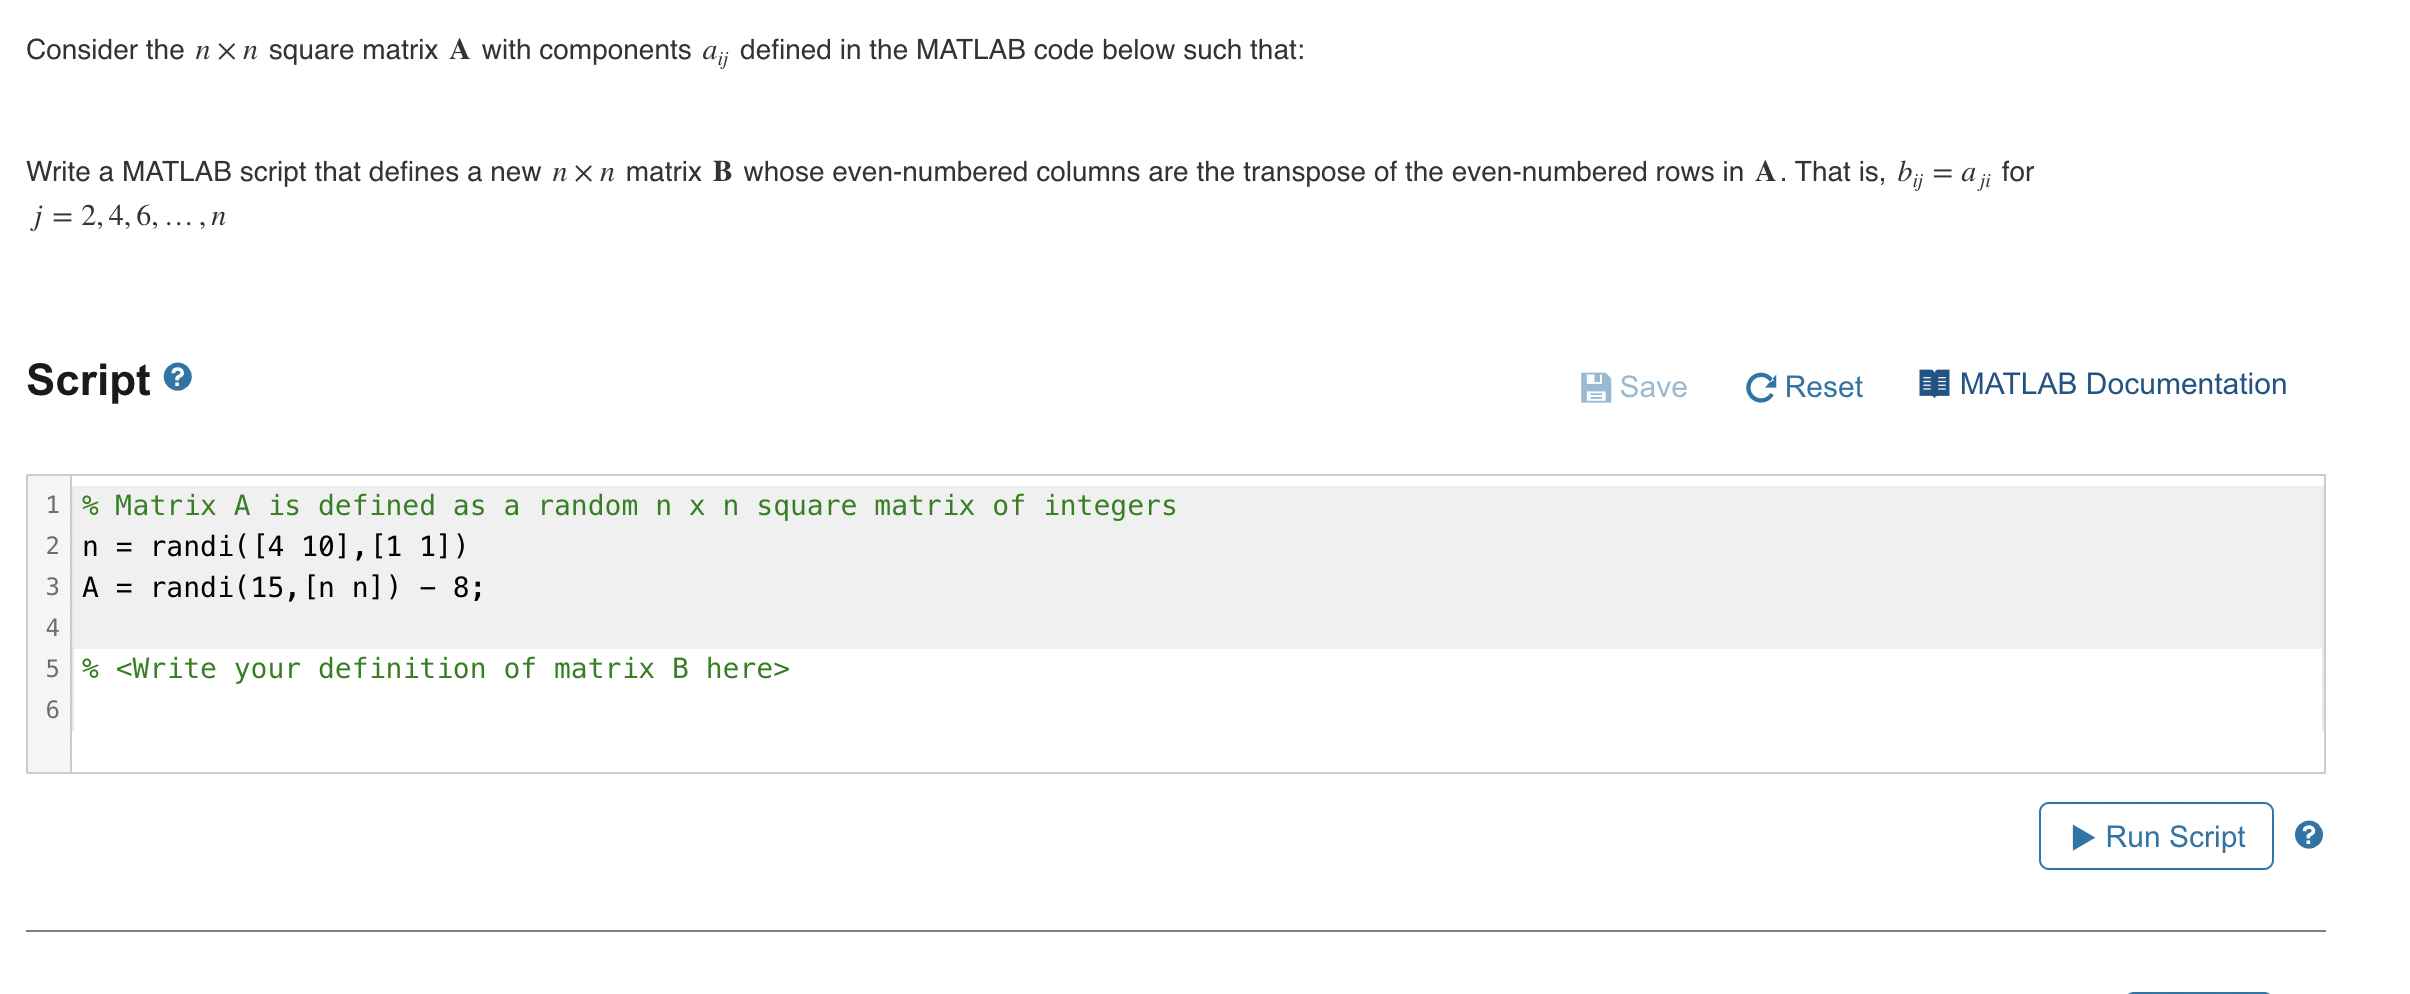Click the book icon beside MATLAB Documentation
The width and height of the screenshot is (2410, 994).
(x=1937, y=383)
